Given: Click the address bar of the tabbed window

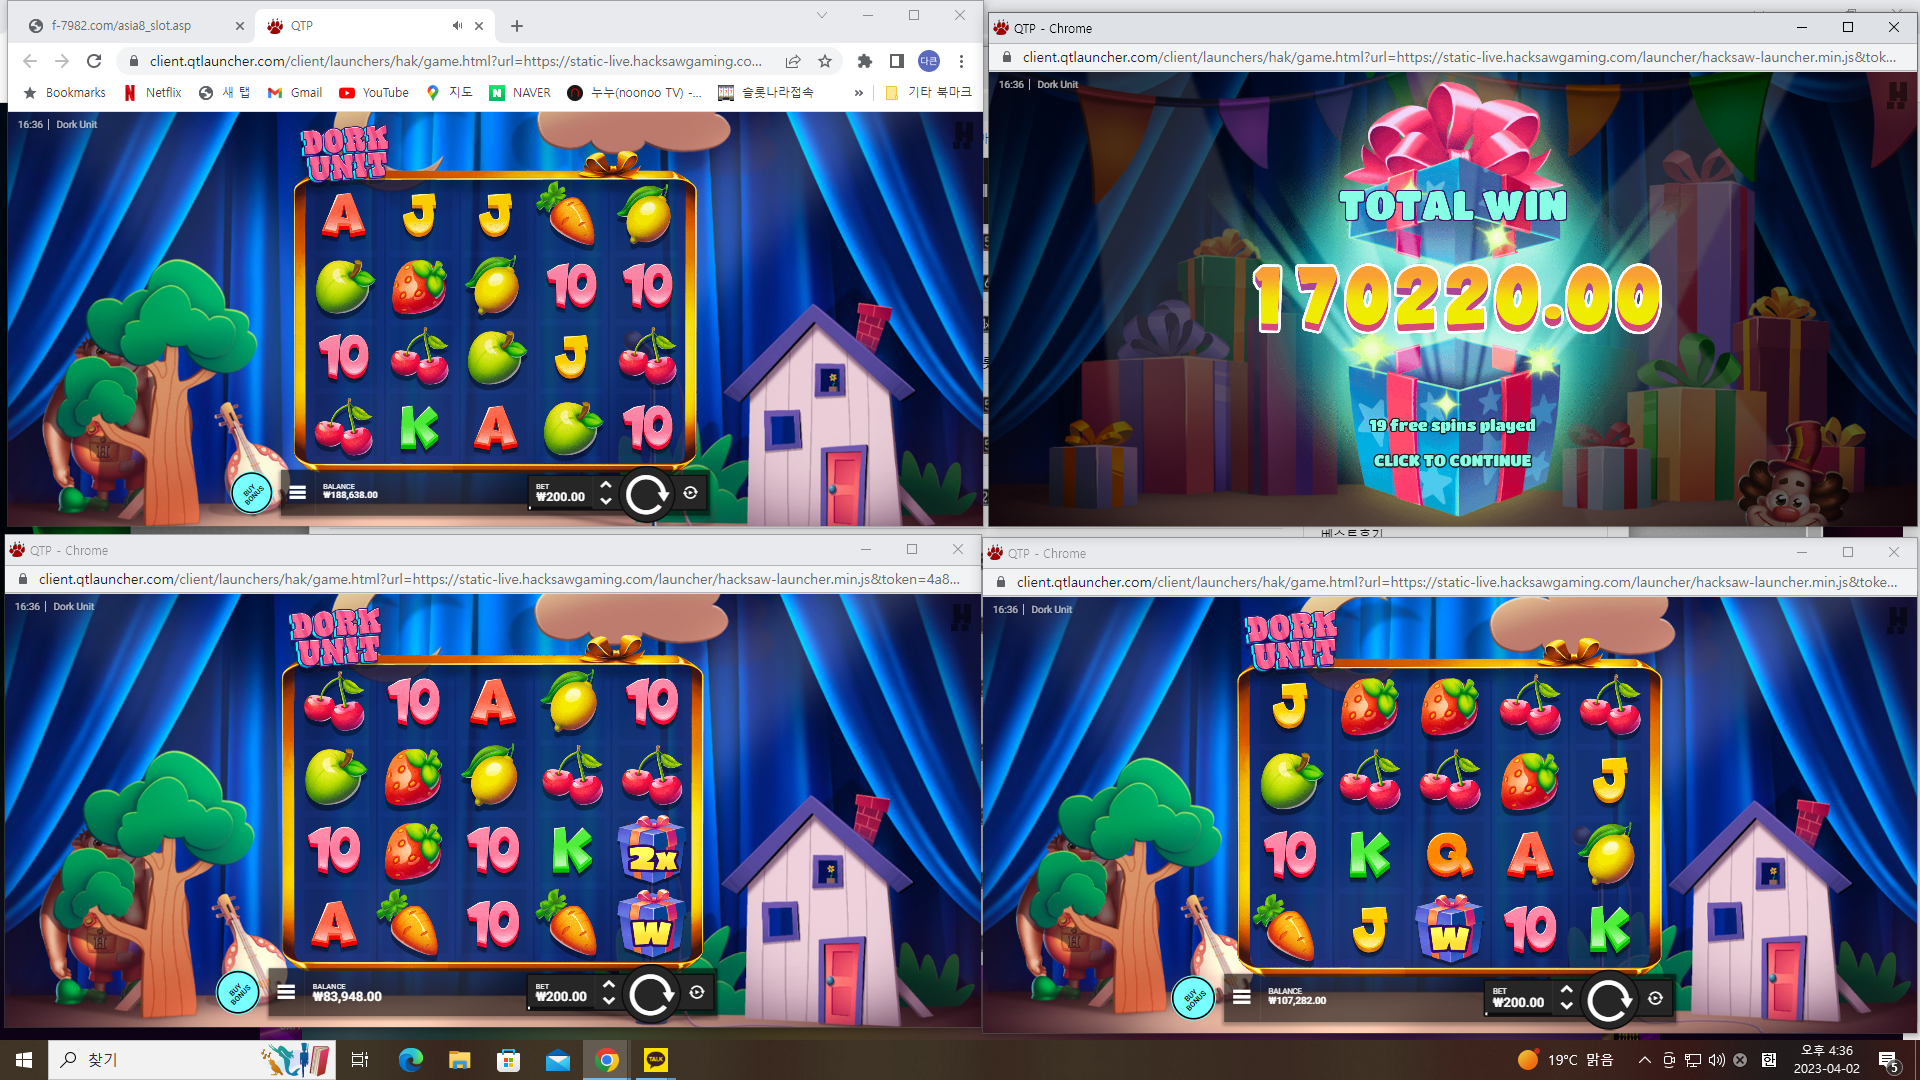Looking at the screenshot, I should 455,61.
